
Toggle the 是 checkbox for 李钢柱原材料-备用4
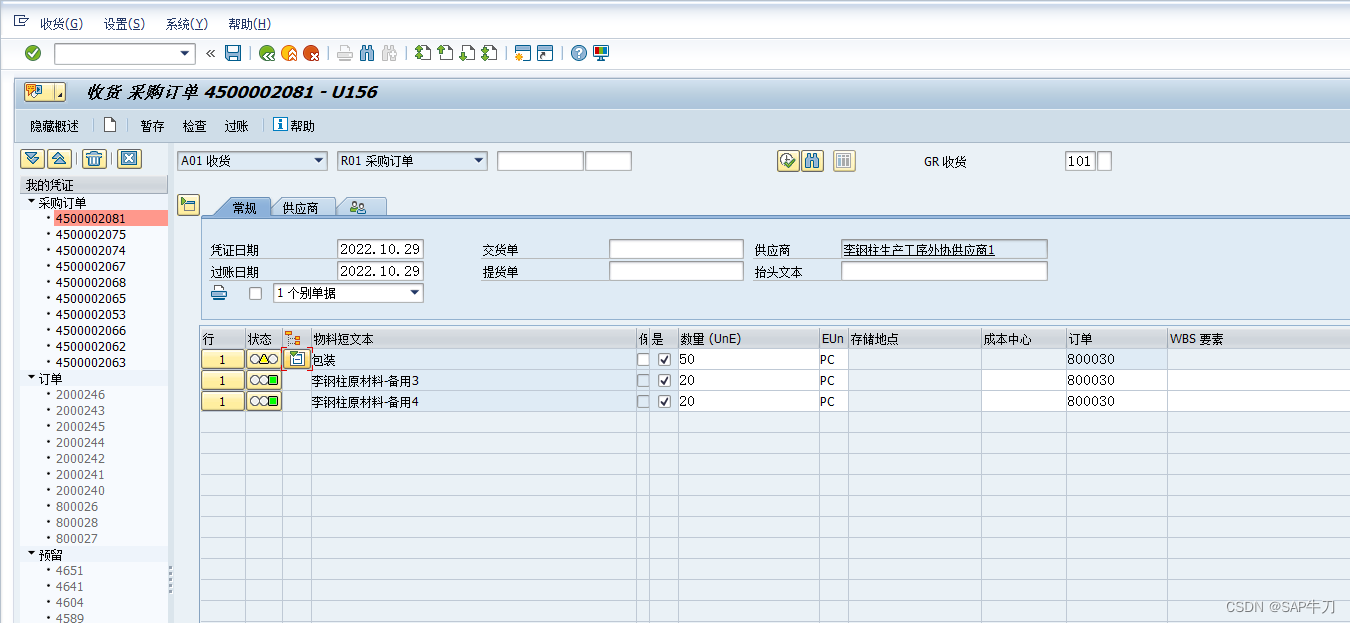[x=664, y=401]
